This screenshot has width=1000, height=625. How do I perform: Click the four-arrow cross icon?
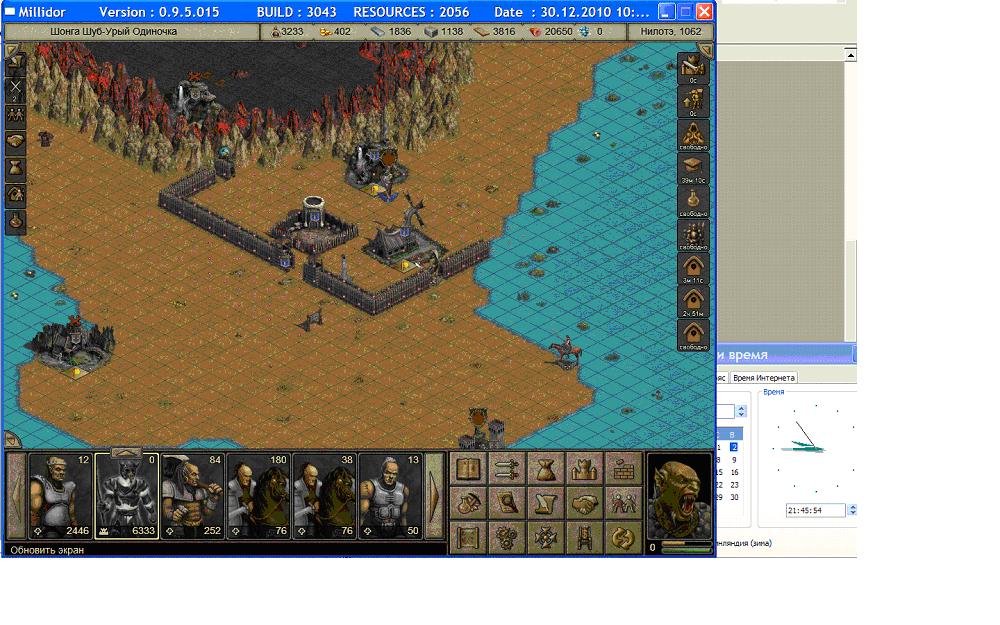coord(545,538)
